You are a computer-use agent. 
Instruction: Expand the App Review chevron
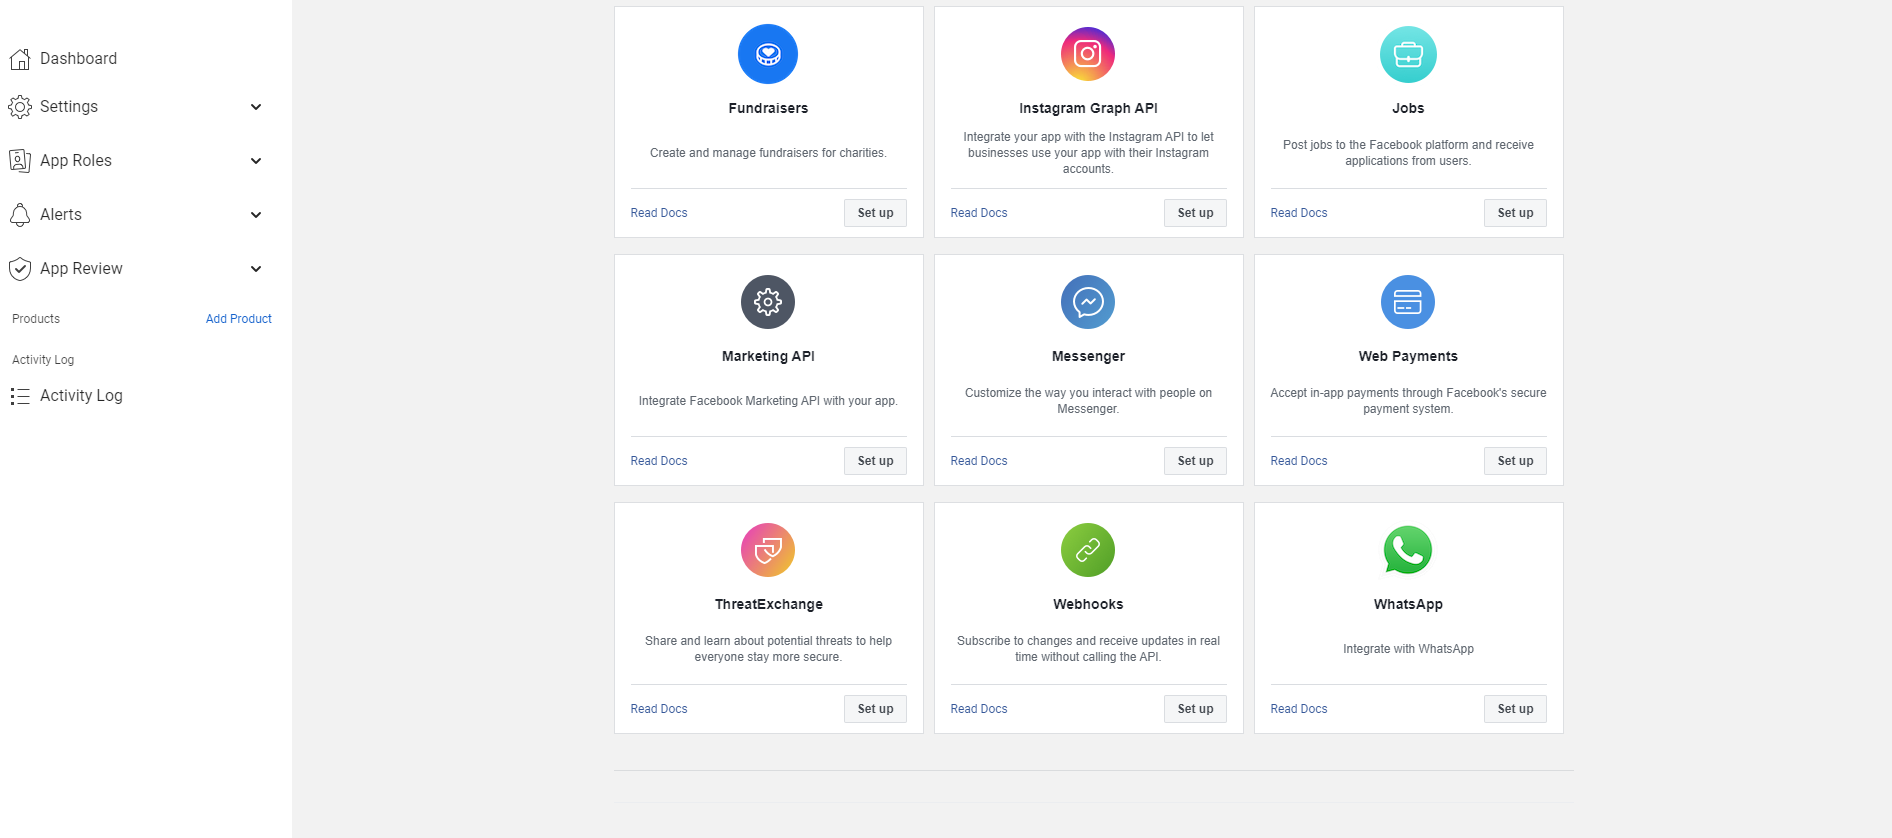(256, 269)
